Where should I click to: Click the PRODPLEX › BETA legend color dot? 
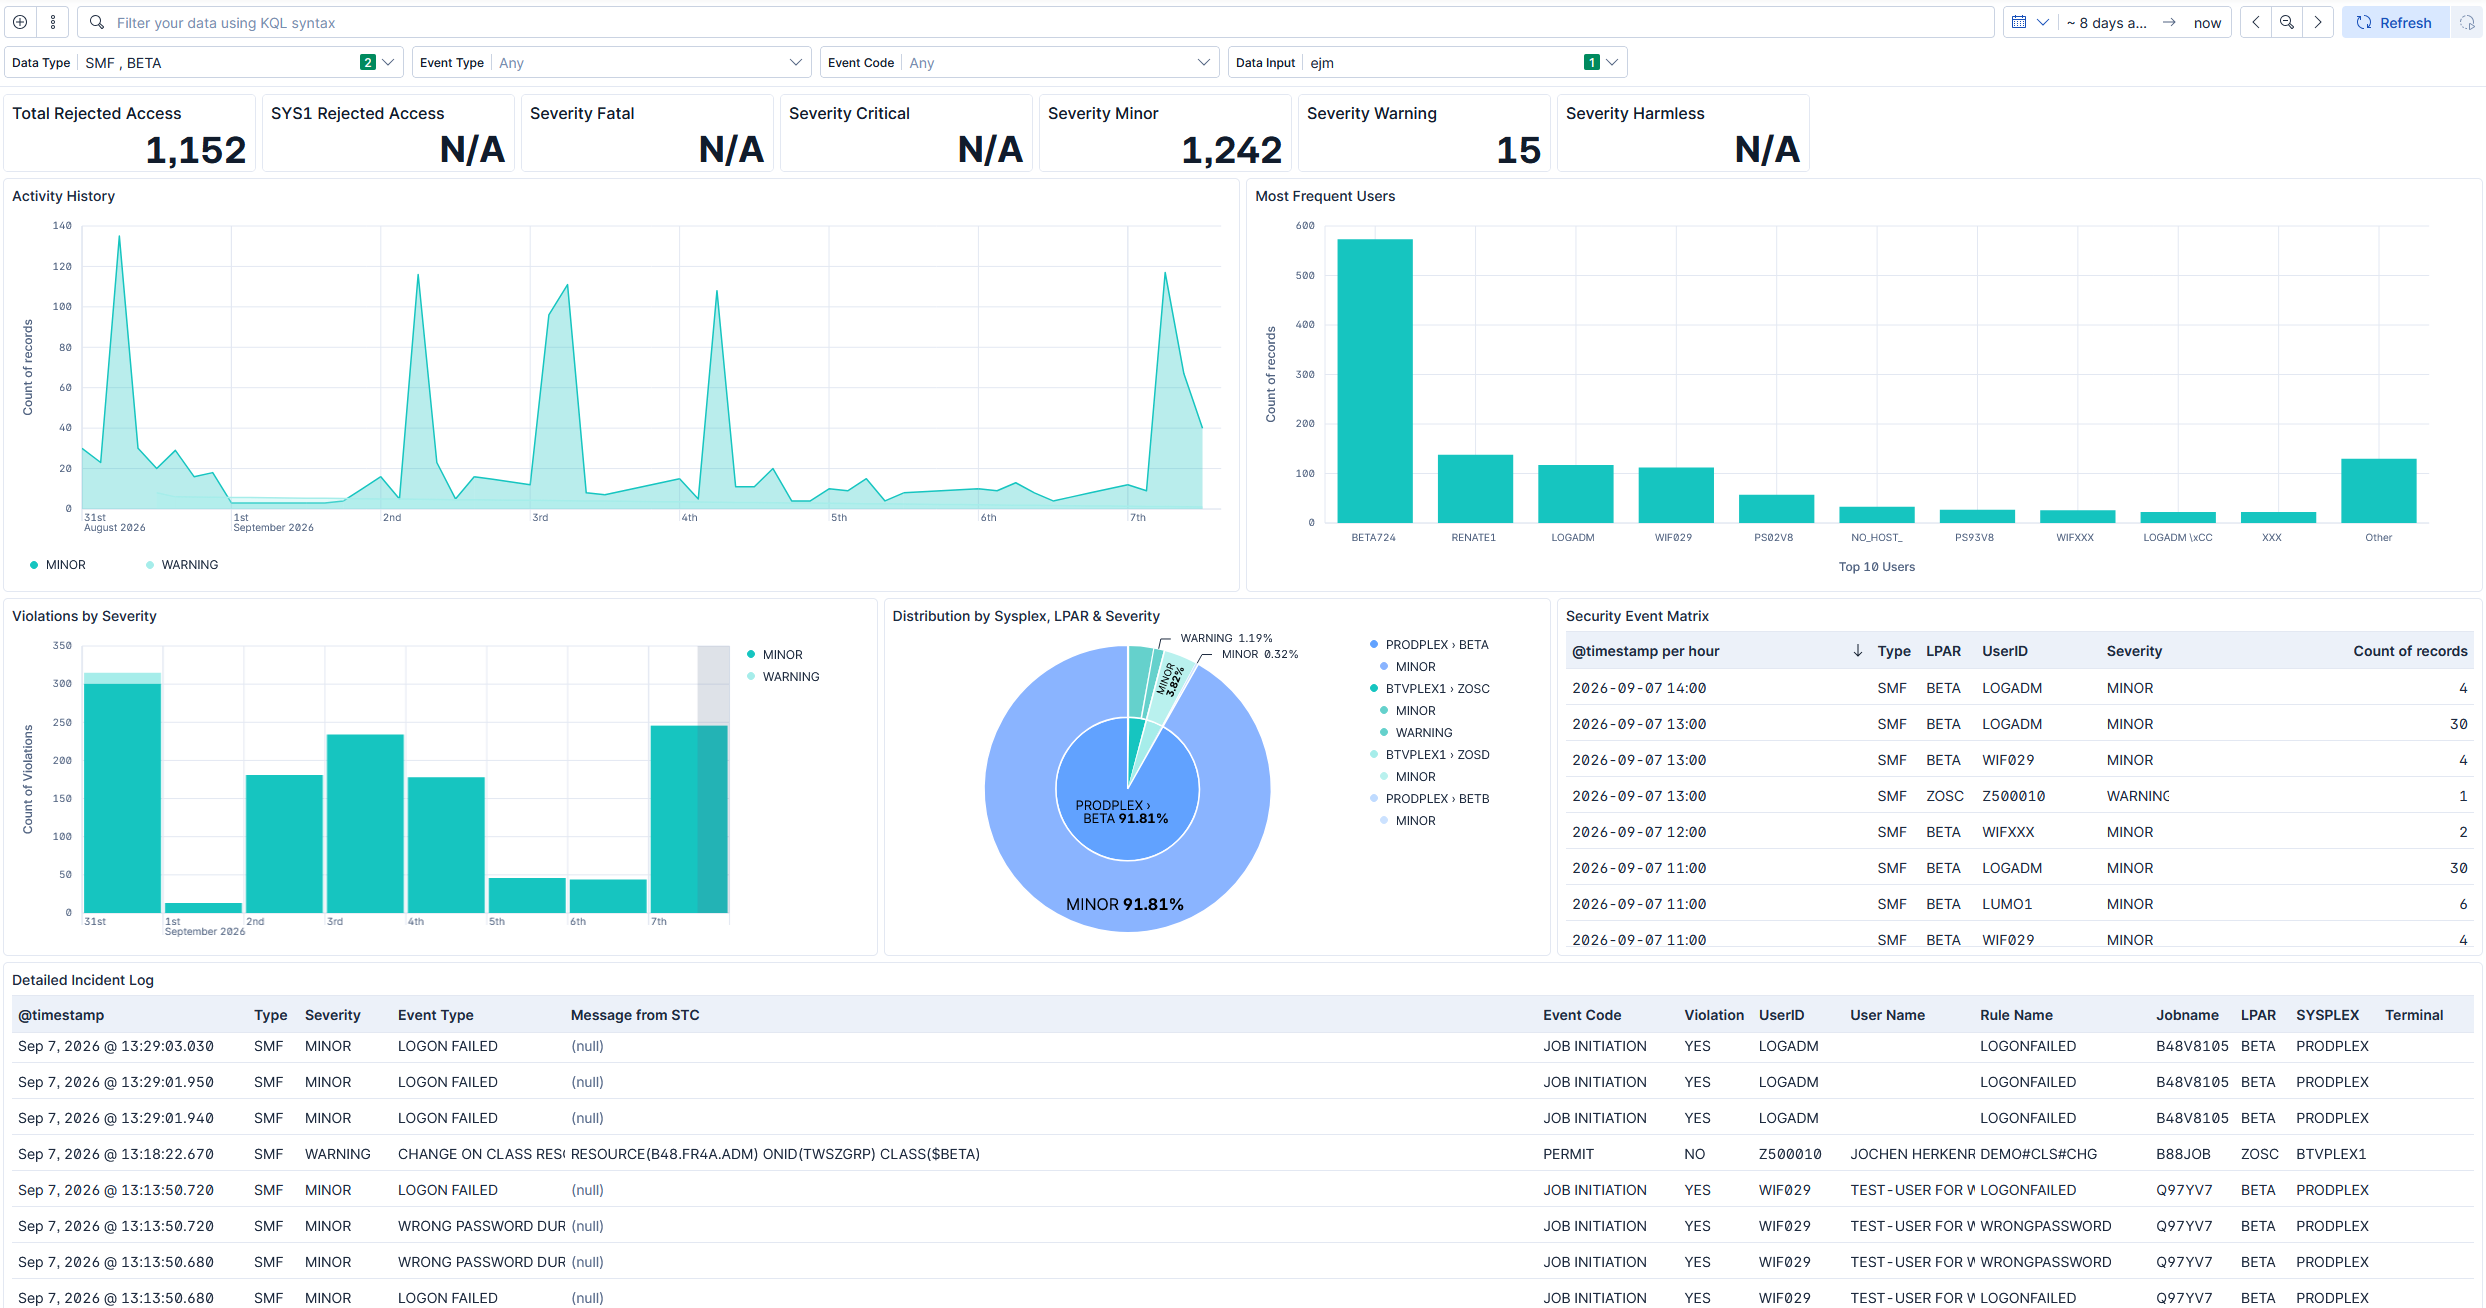pos(1374,645)
